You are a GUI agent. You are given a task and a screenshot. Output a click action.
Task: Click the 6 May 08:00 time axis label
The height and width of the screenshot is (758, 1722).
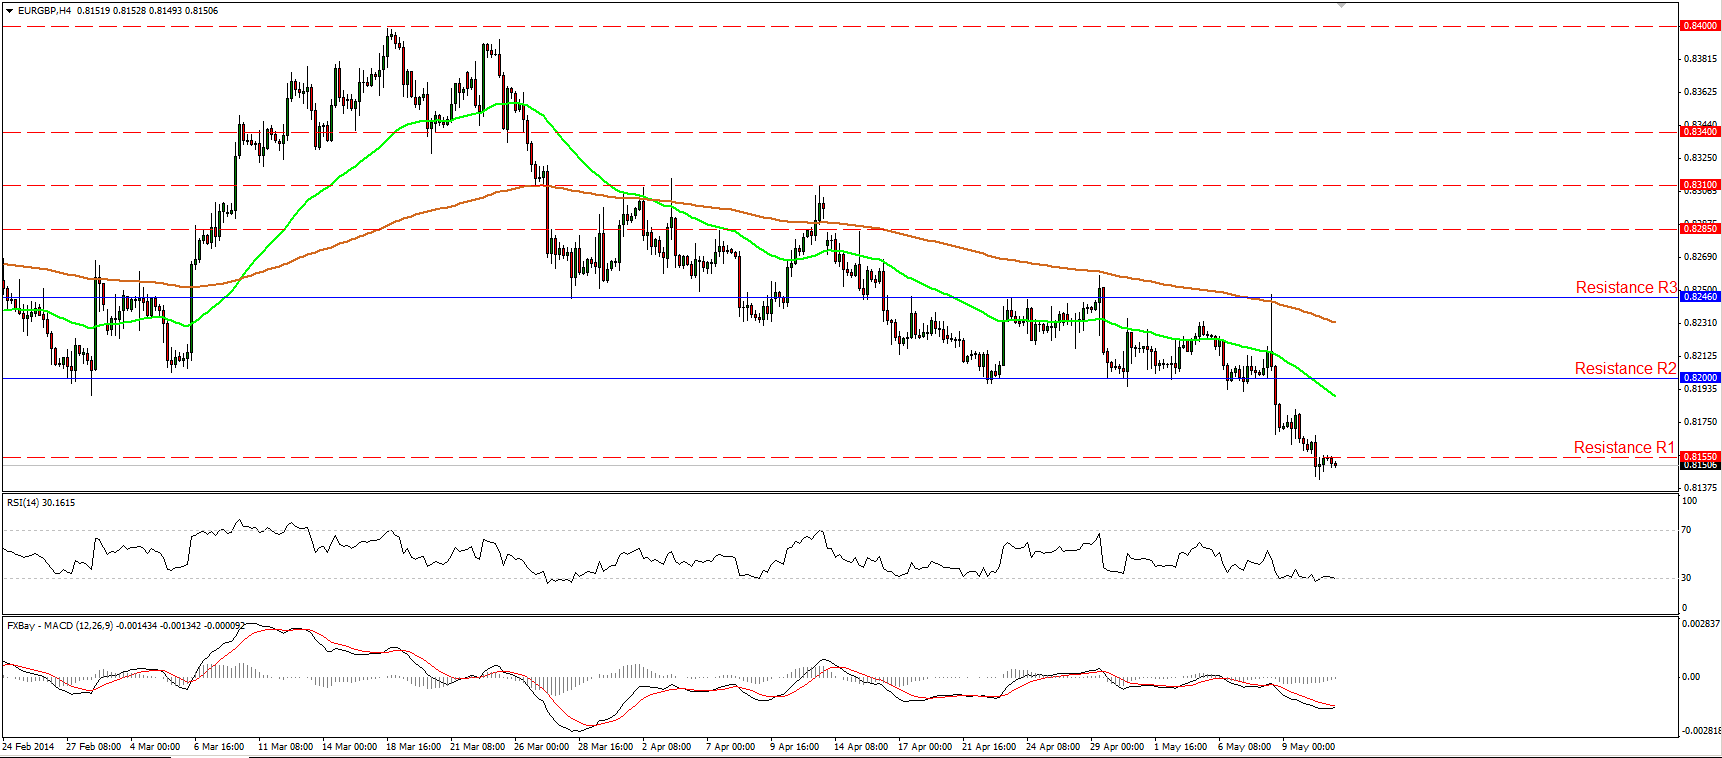[x=1244, y=747]
